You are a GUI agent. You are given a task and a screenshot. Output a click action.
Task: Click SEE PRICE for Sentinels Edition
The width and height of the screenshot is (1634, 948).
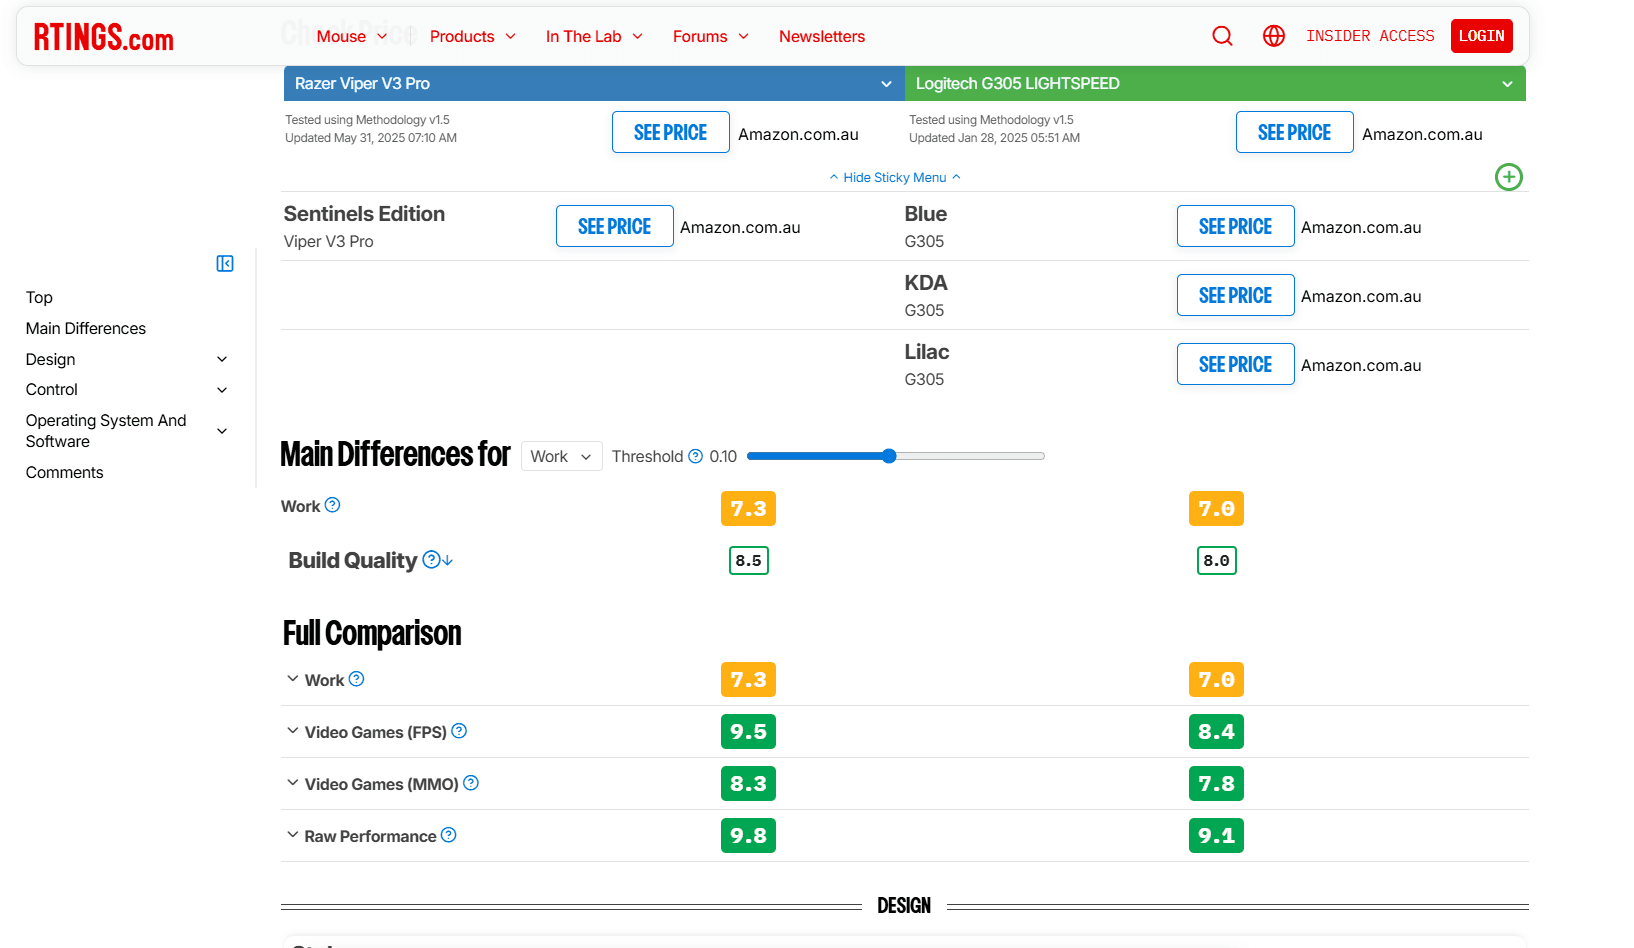click(615, 226)
